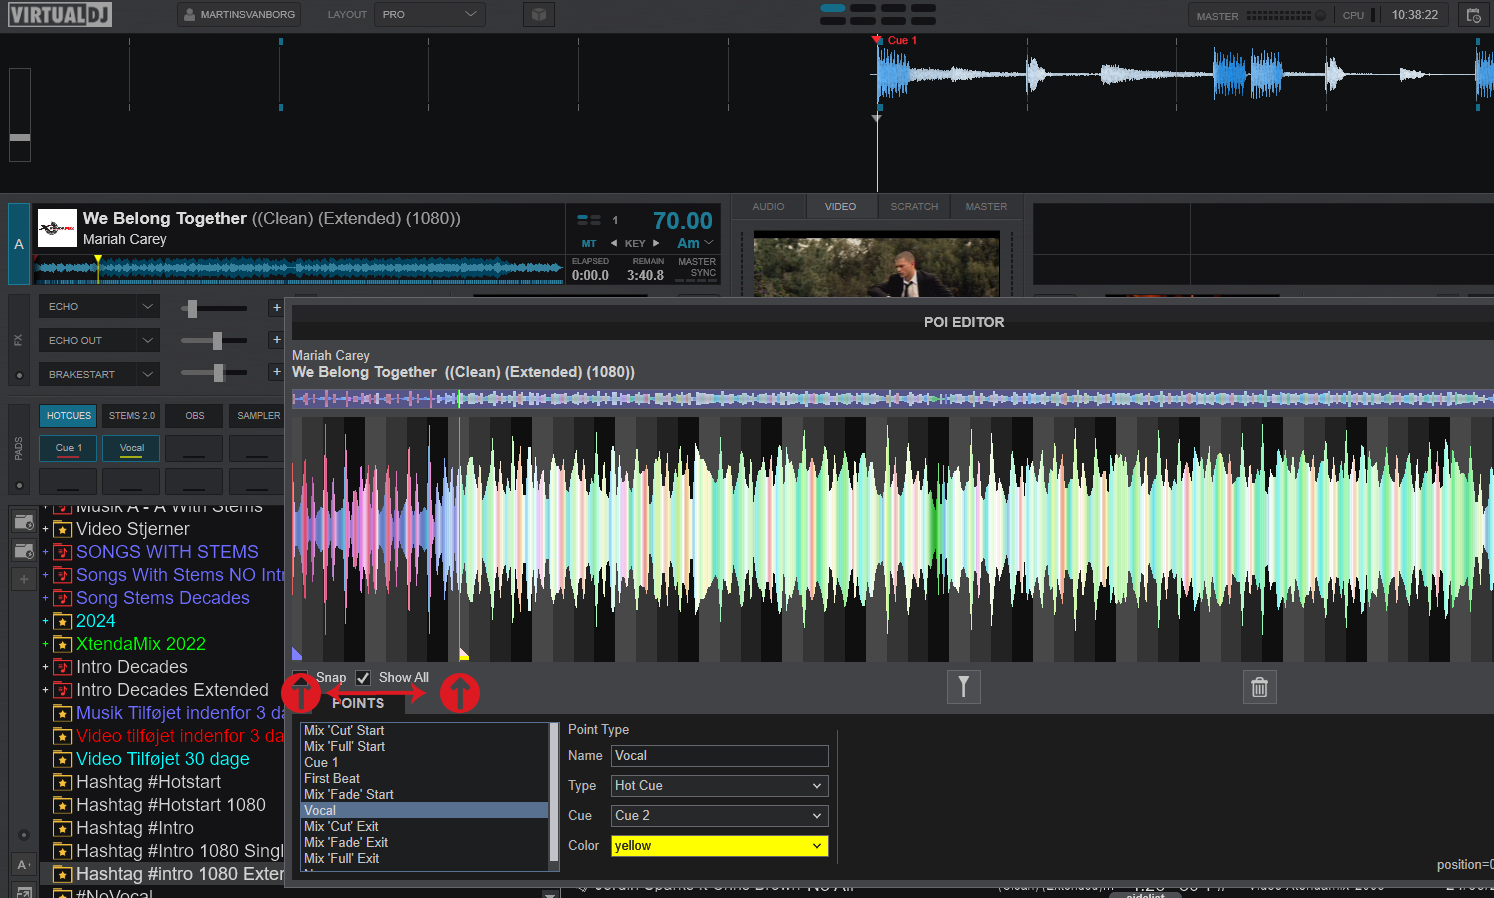Switch to the SCRATCH tab
The image size is (1494, 898).
click(x=914, y=207)
